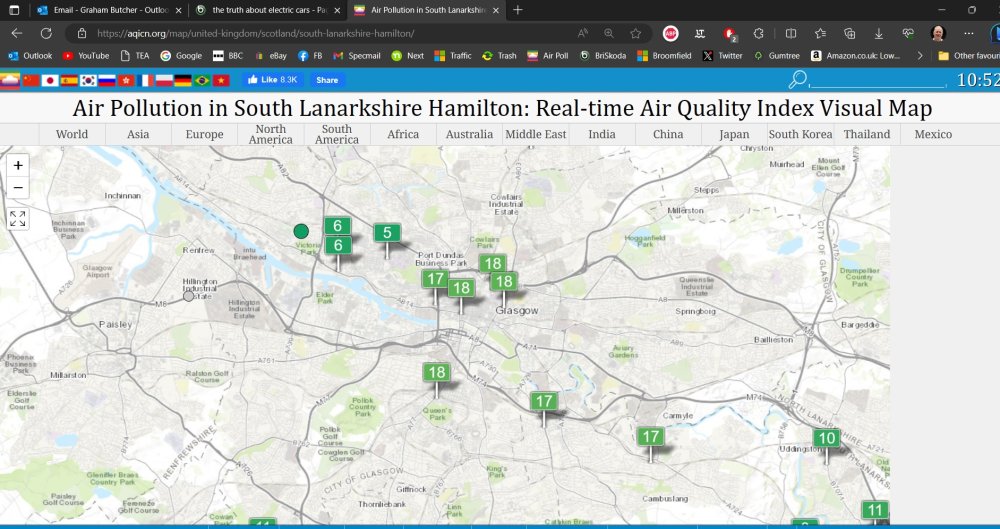
Task: View site information lock icon
Action: tap(81, 34)
